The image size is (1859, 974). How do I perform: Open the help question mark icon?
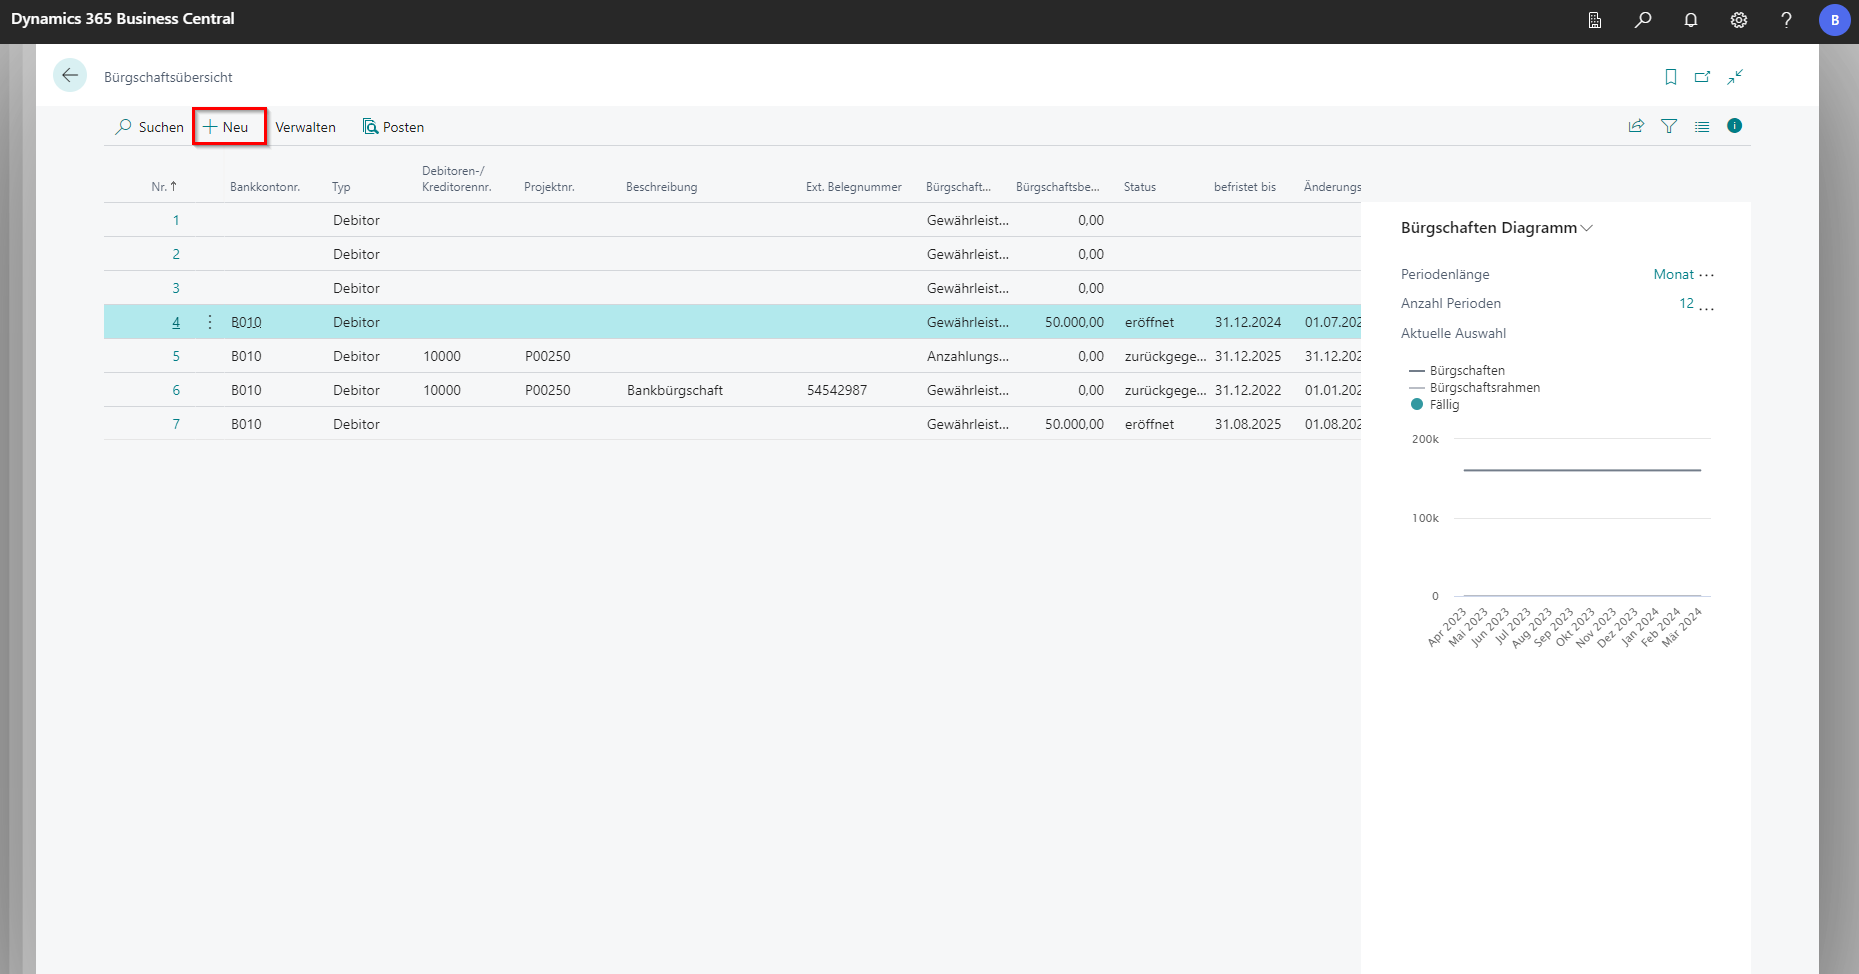pos(1786,20)
